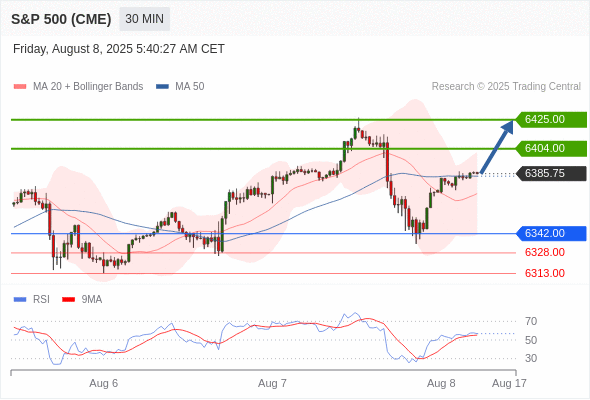Click the MA 50 legend label

pos(190,87)
